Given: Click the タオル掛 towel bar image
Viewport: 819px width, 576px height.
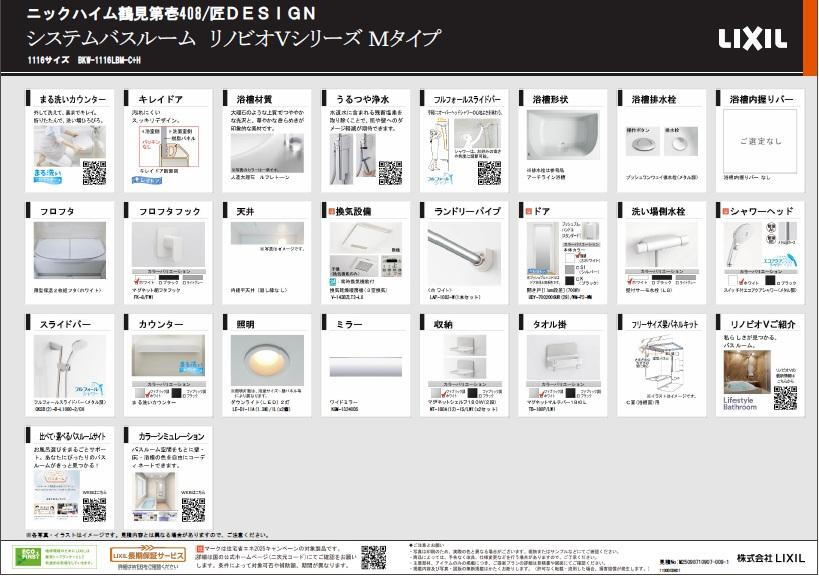Looking at the screenshot, I should pyautogui.click(x=558, y=357).
